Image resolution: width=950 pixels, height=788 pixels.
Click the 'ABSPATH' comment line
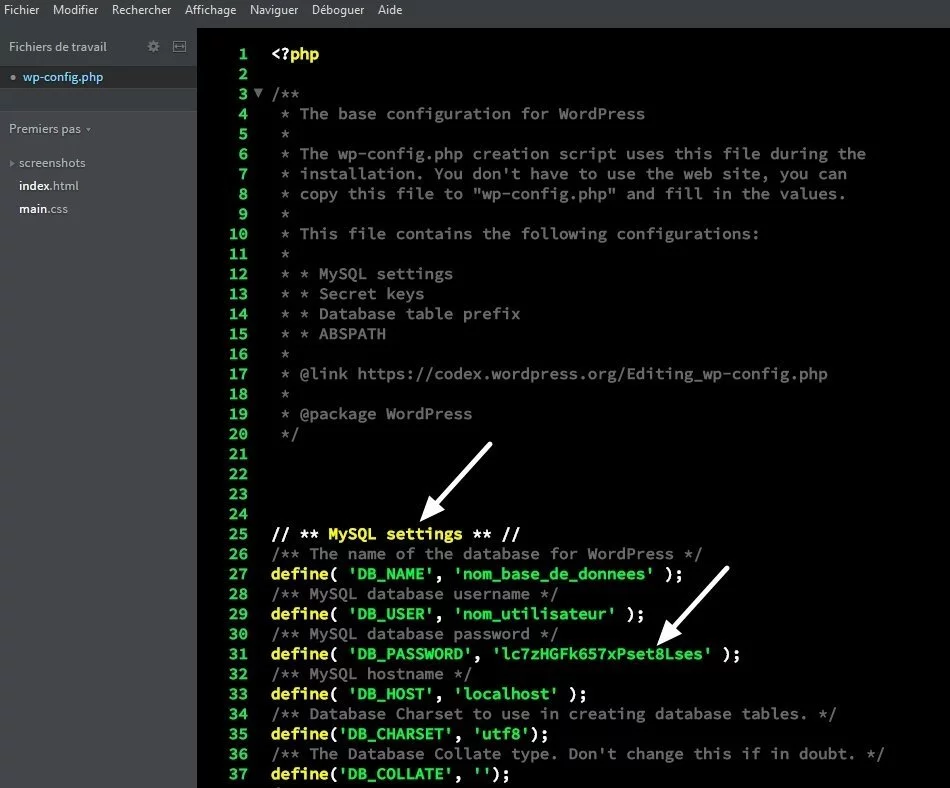352,334
